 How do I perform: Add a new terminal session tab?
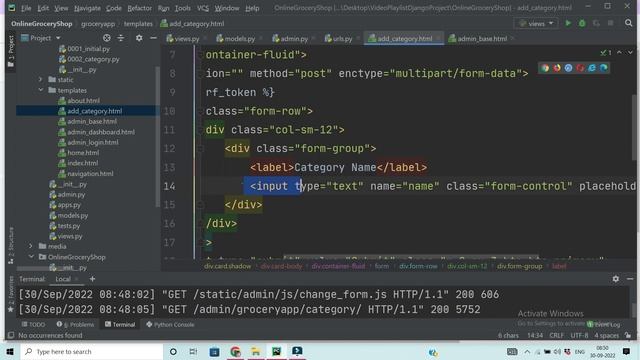(92, 279)
